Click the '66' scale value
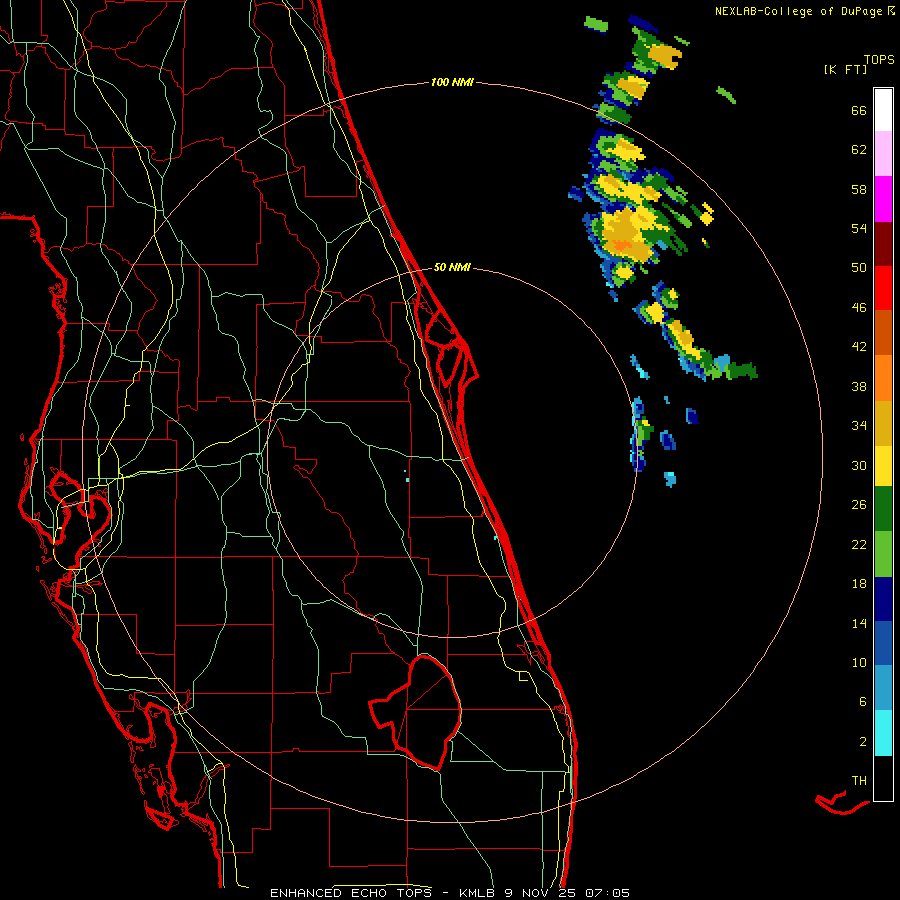900x900 pixels. click(859, 111)
